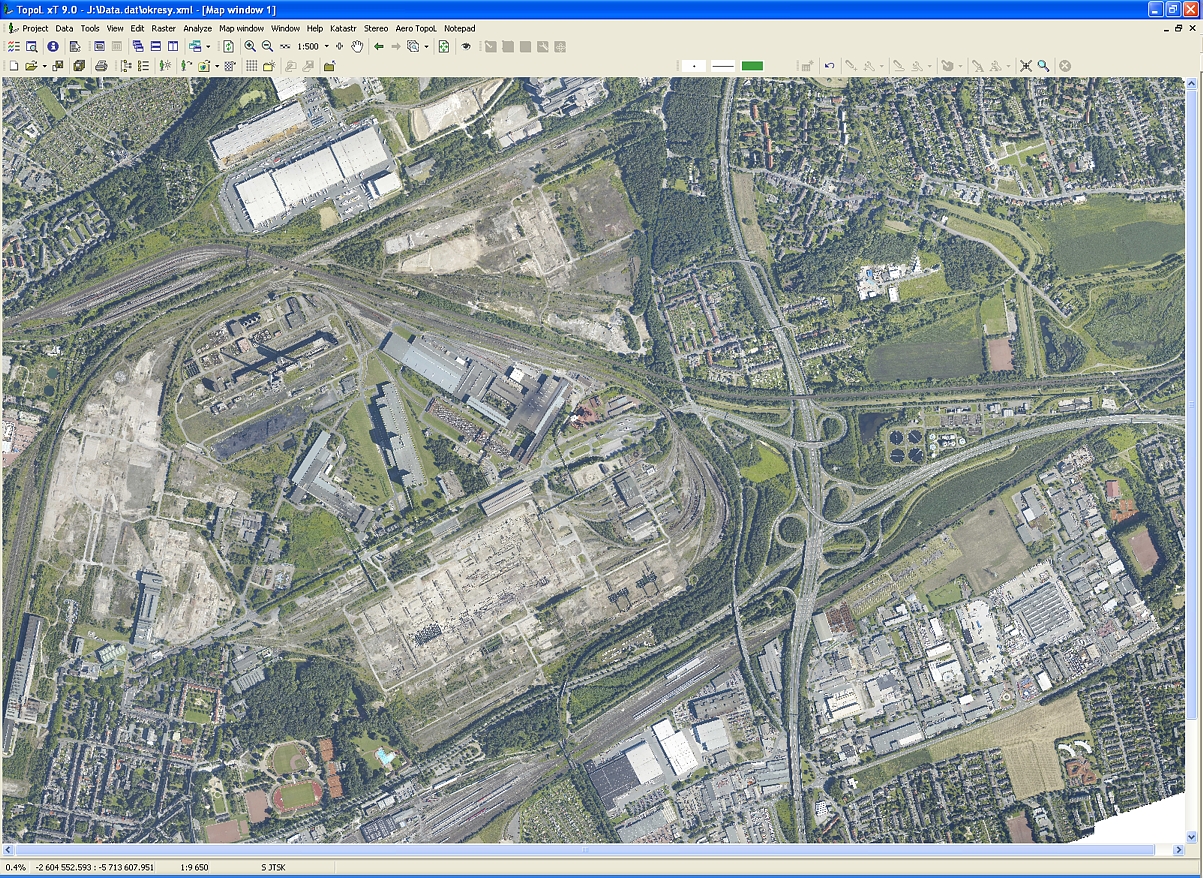Expand the dropdown arrow beside zoom window tool
Viewport: 1203px width, 878px height.
(426, 47)
